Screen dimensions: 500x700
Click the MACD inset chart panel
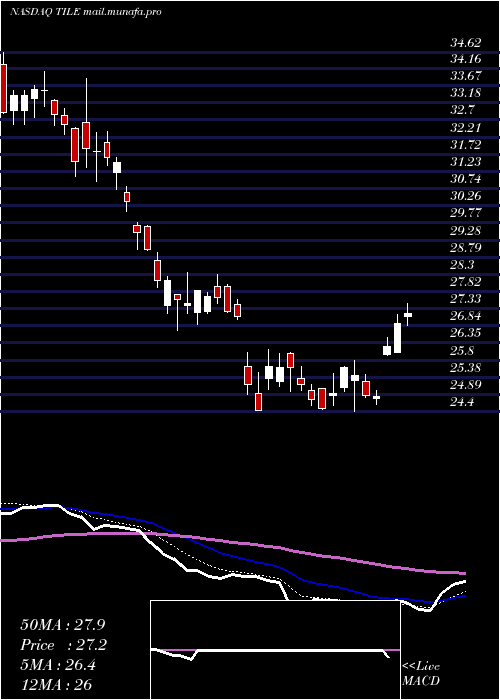coord(275,650)
